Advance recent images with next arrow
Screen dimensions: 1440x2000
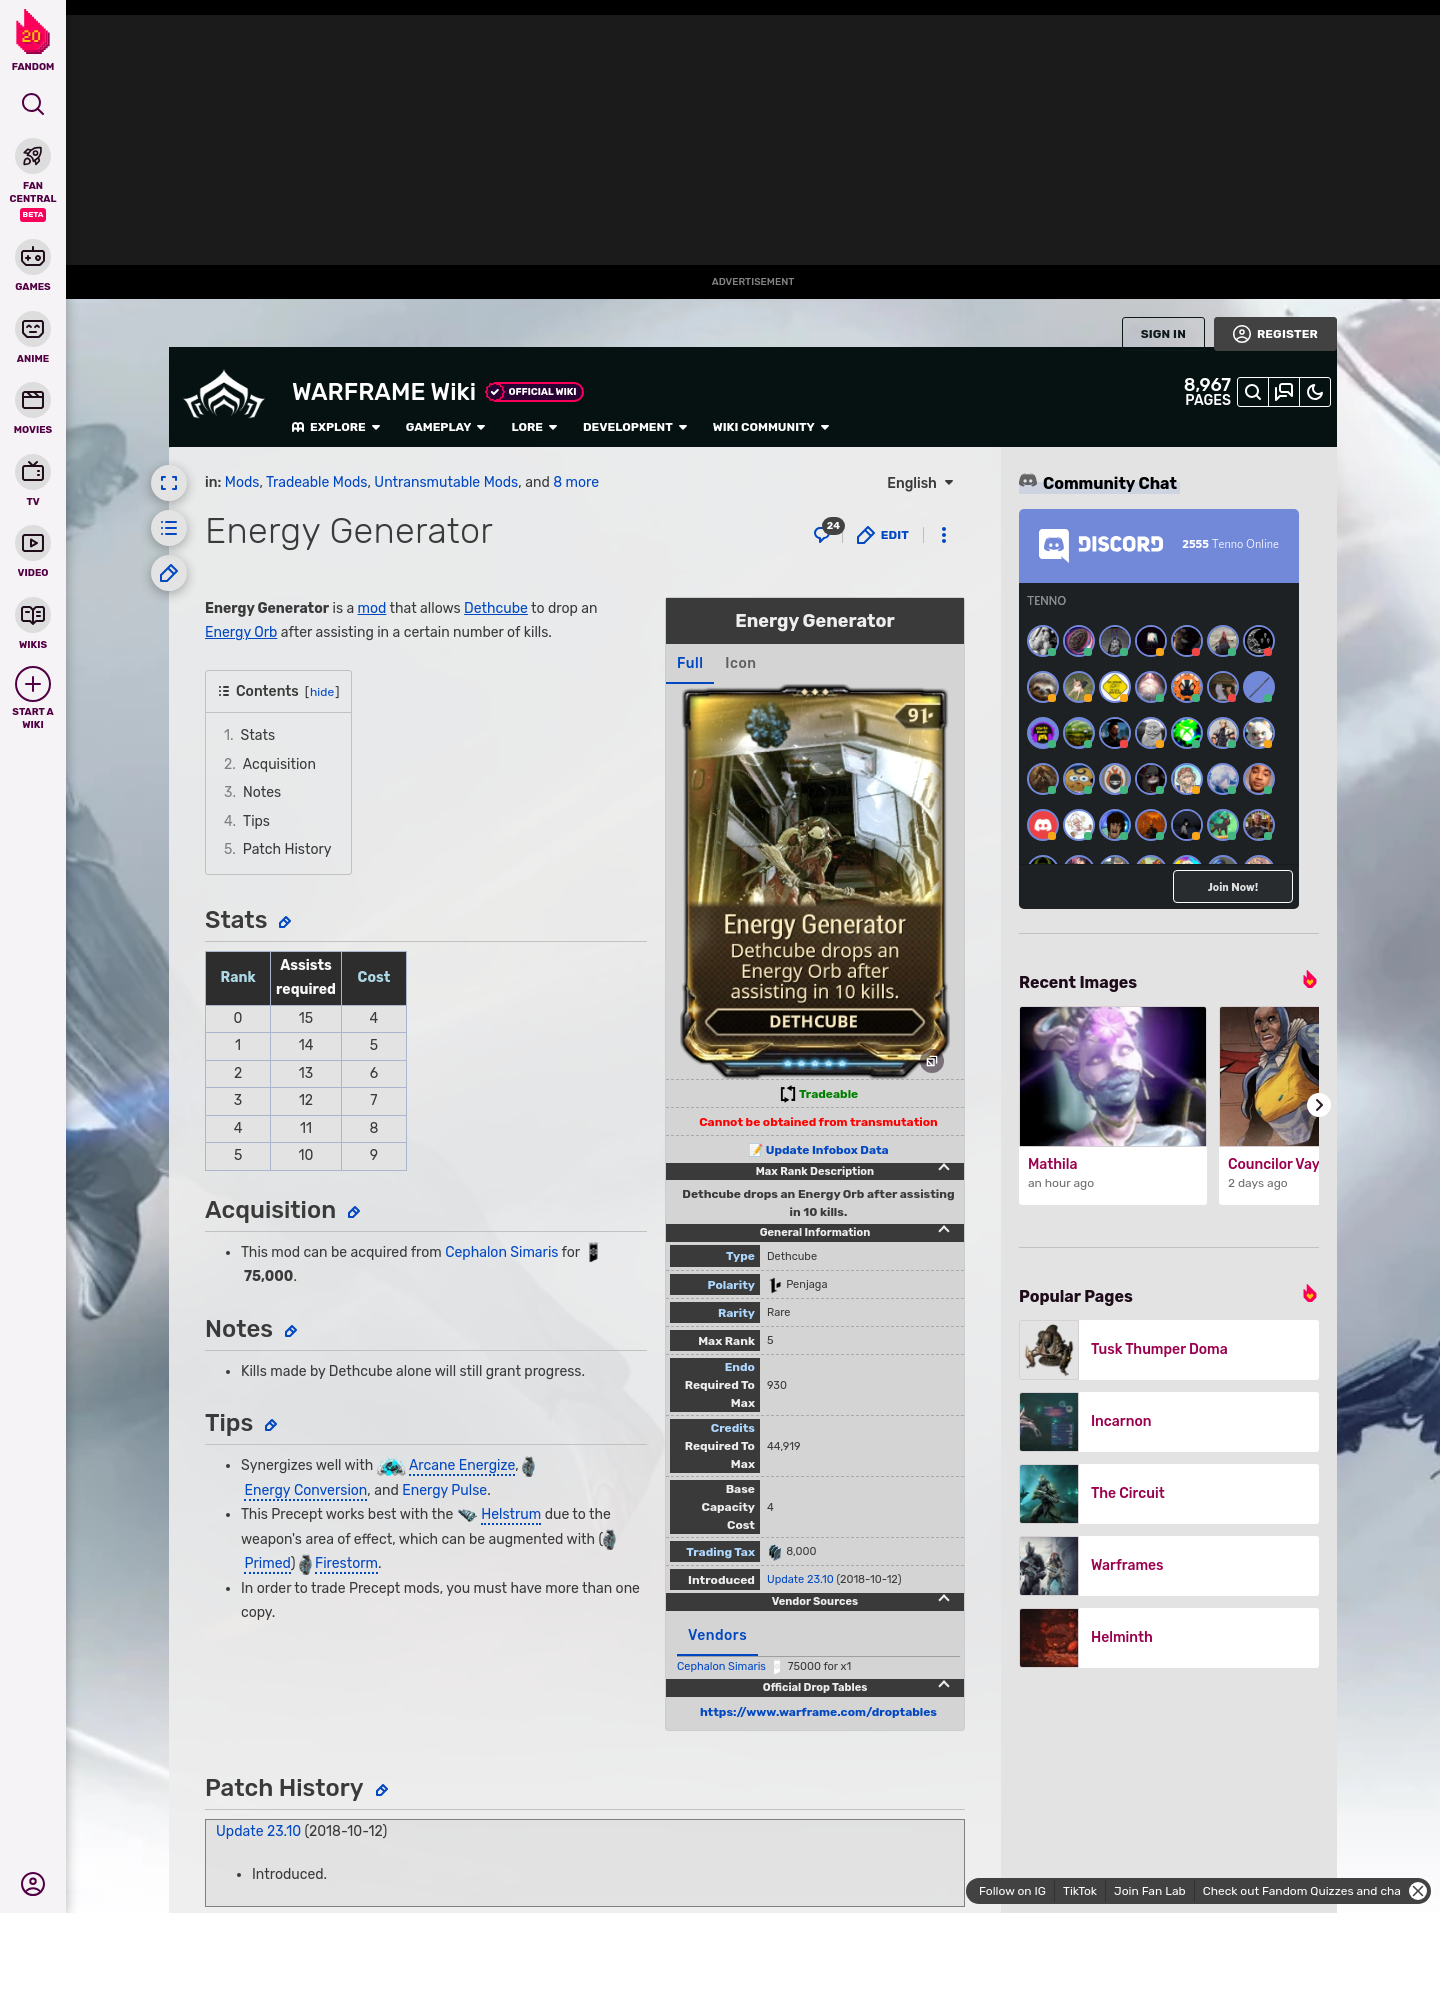coord(1318,1105)
